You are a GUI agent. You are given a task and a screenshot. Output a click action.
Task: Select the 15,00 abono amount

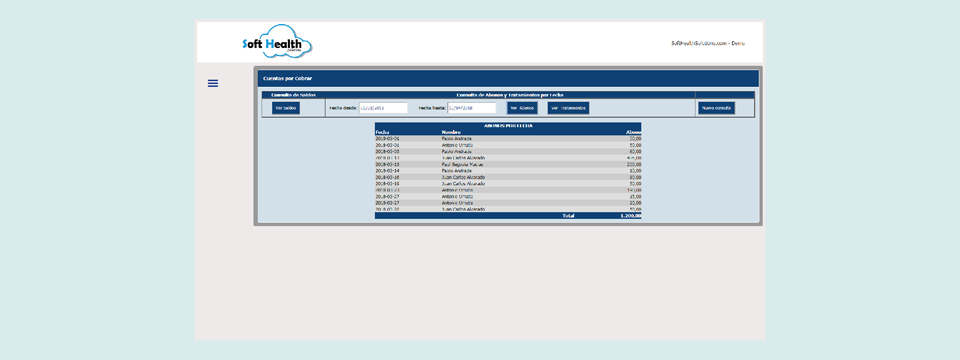pyautogui.click(x=635, y=197)
